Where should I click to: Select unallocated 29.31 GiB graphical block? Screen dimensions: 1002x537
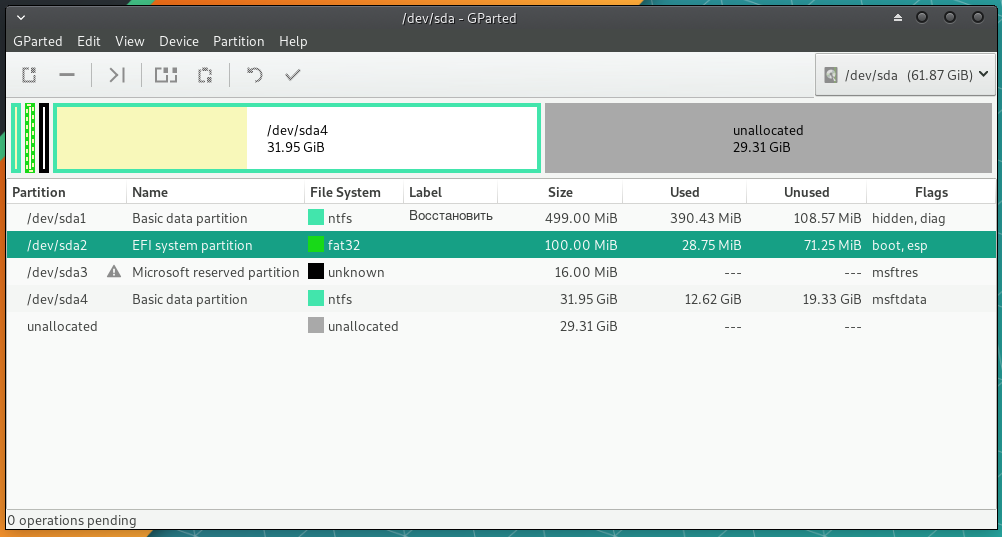[x=768, y=137]
